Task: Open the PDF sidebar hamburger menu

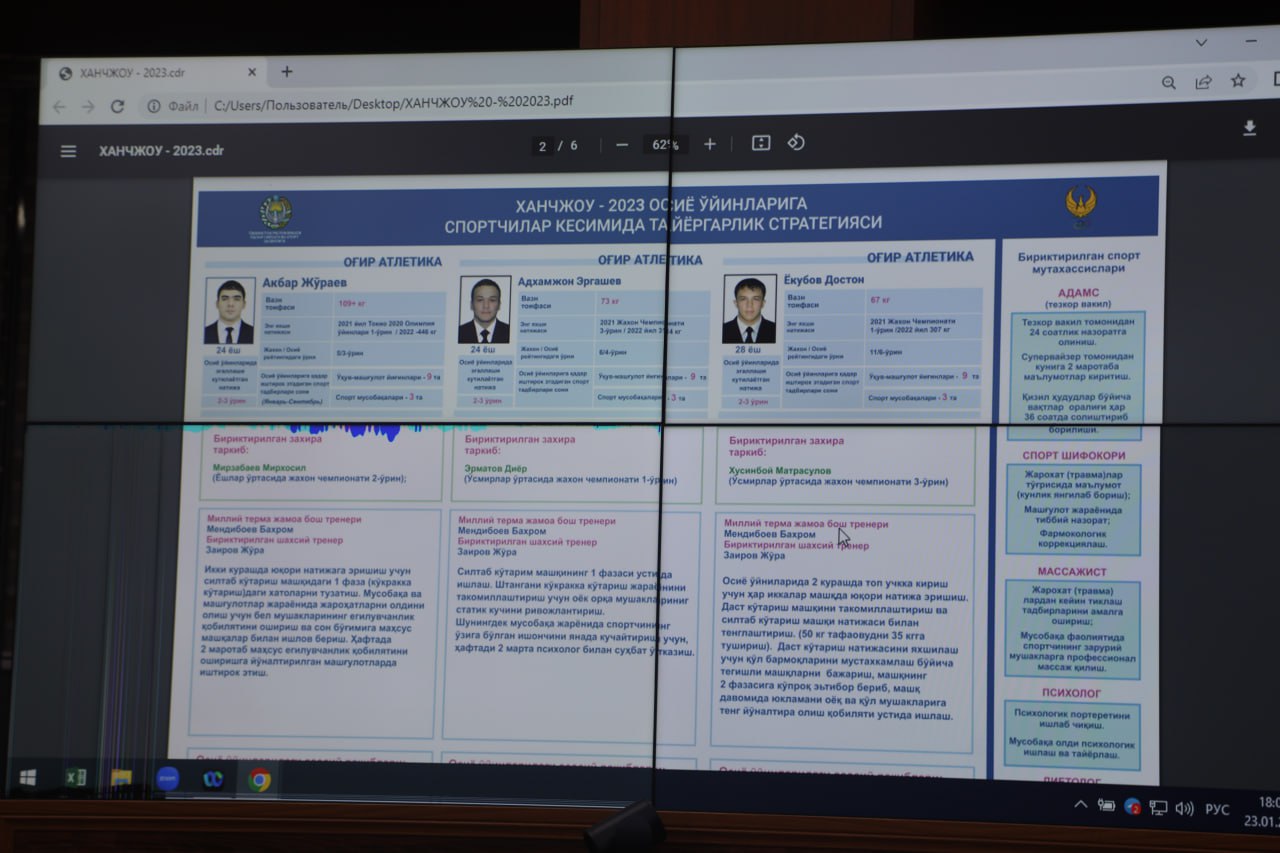Action: [x=68, y=151]
